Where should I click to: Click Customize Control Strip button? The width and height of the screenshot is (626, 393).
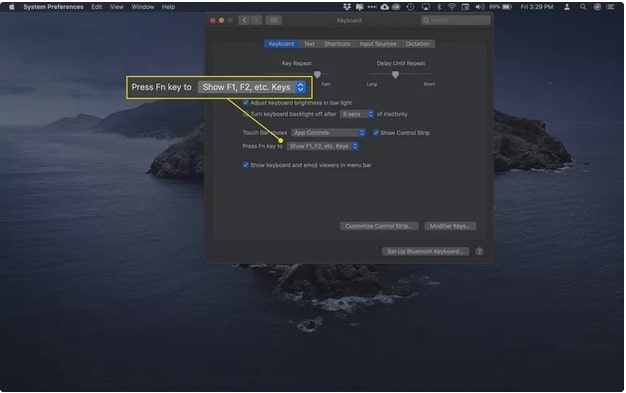point(379,226)
